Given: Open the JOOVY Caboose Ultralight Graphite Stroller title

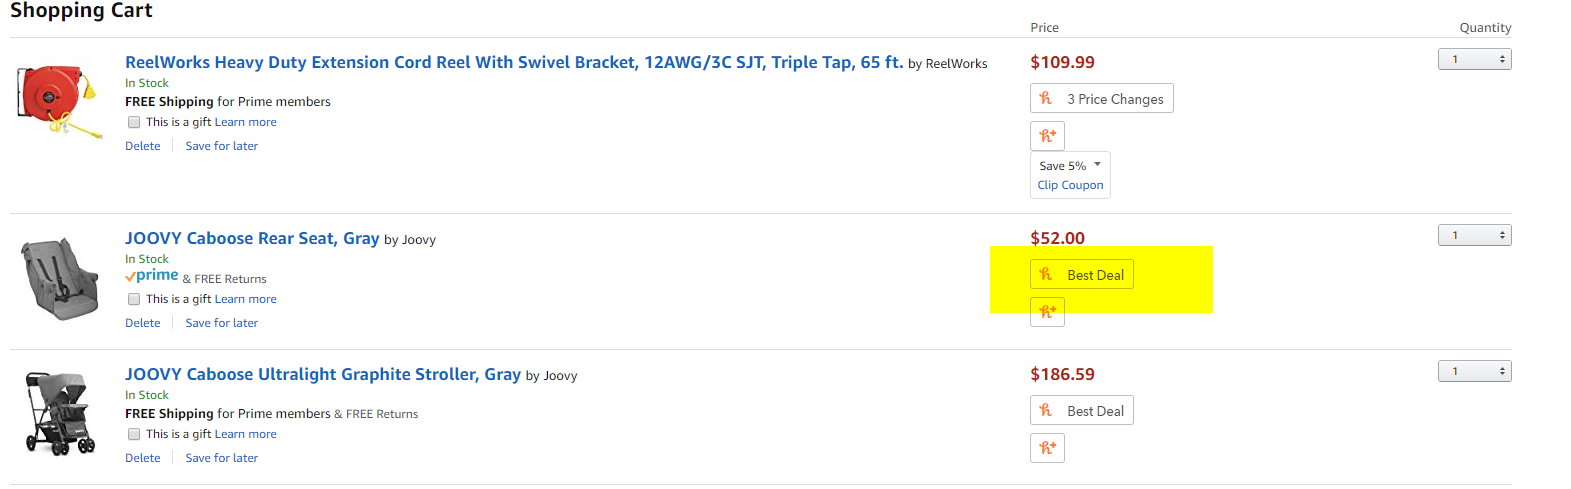Looking at the screenshot, I should click(x=323, y=374).
